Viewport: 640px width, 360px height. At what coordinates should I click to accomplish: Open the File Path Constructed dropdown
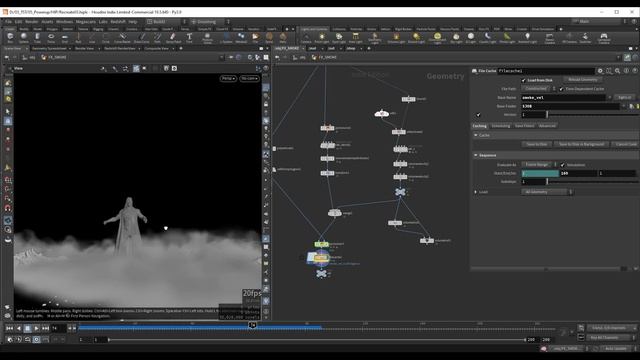click(539, 89)
